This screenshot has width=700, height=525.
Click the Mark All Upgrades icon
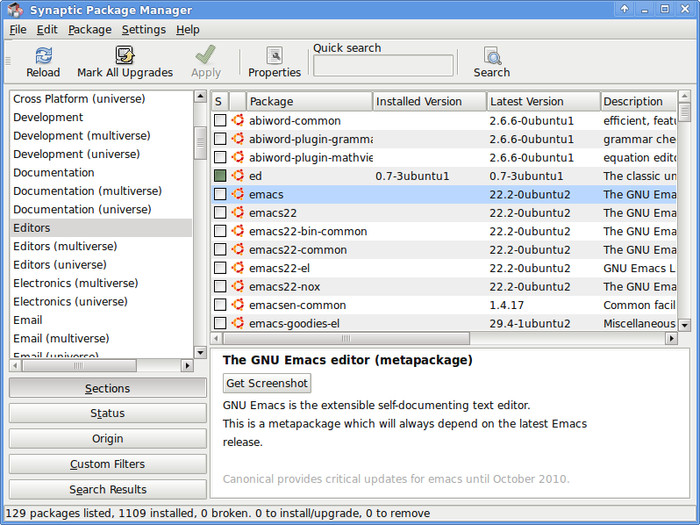125,55
